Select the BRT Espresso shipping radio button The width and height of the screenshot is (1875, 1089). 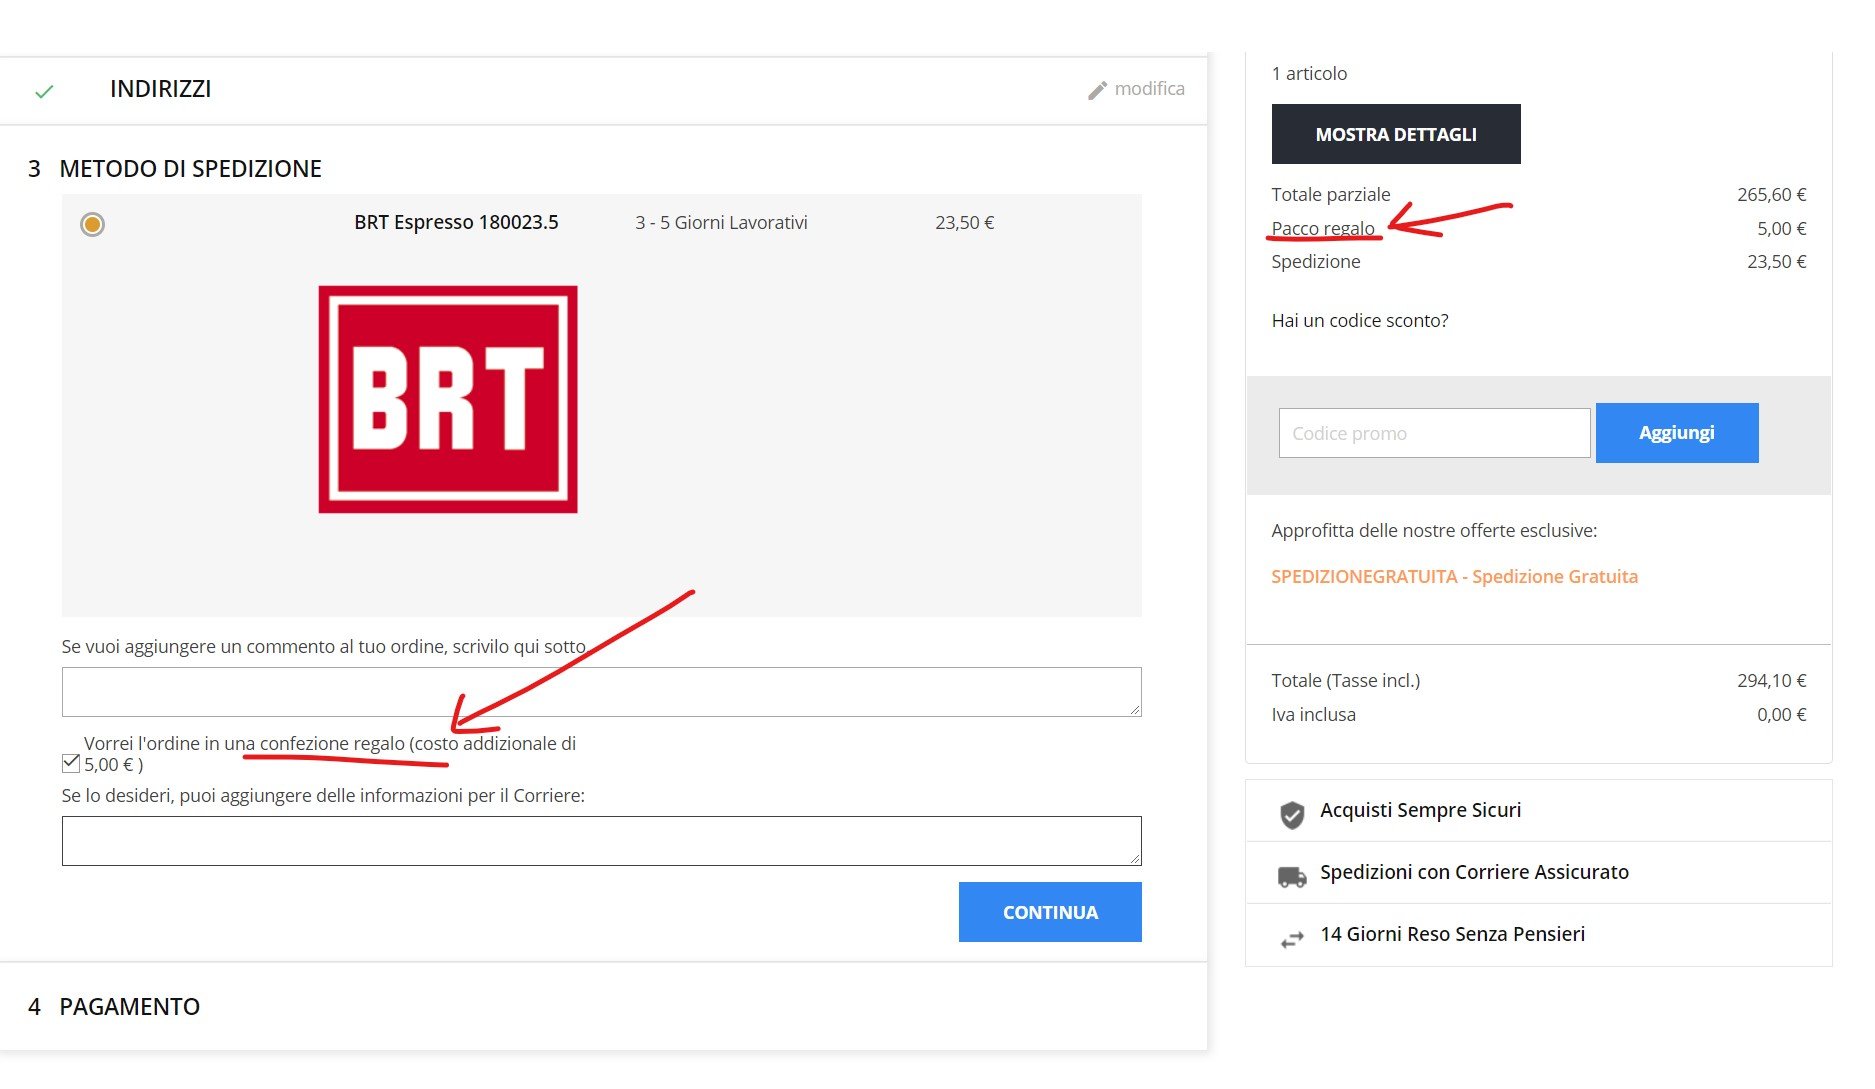coord(92,224)
